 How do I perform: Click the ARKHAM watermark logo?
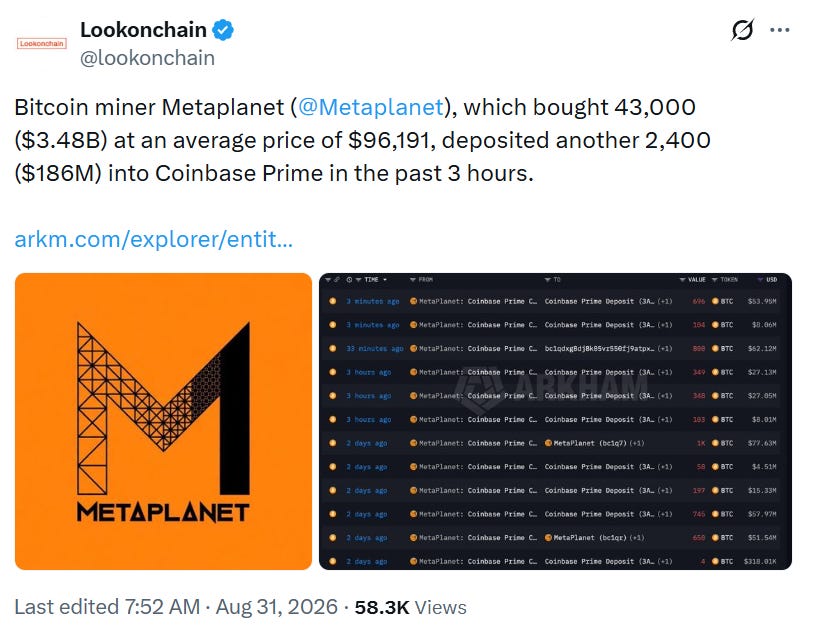point(551,387)
